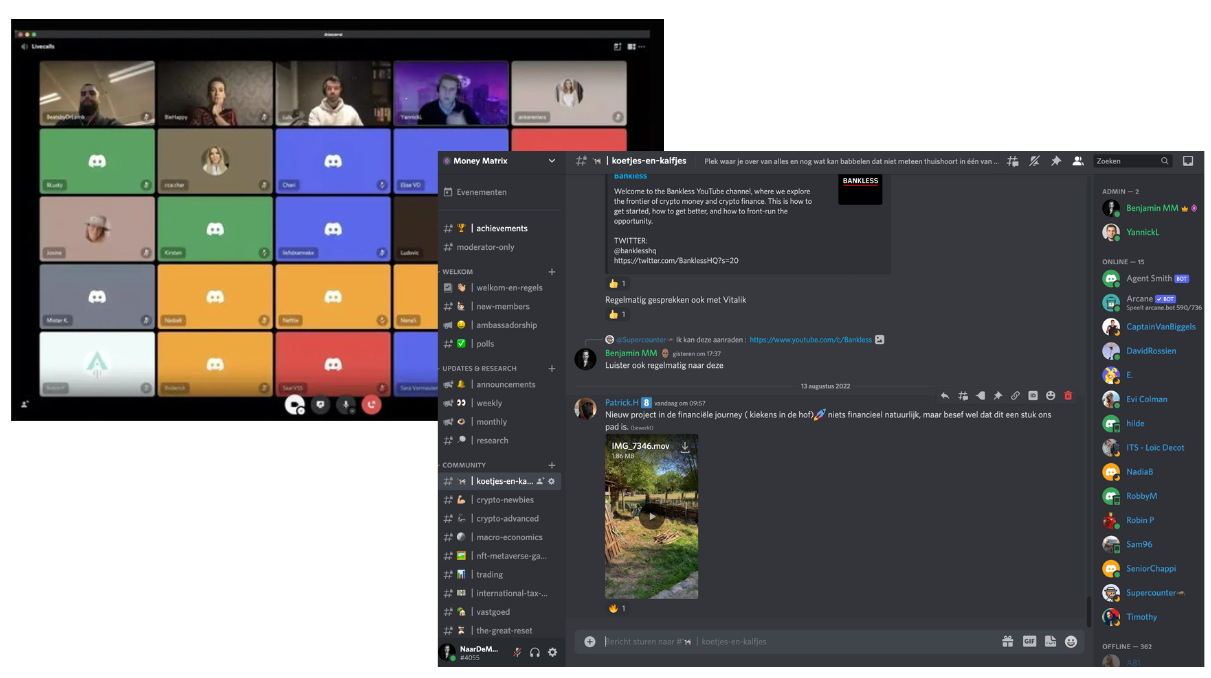
Task: Add a channel to UPDATES & RESEARCH
Action: click(552, 369)
